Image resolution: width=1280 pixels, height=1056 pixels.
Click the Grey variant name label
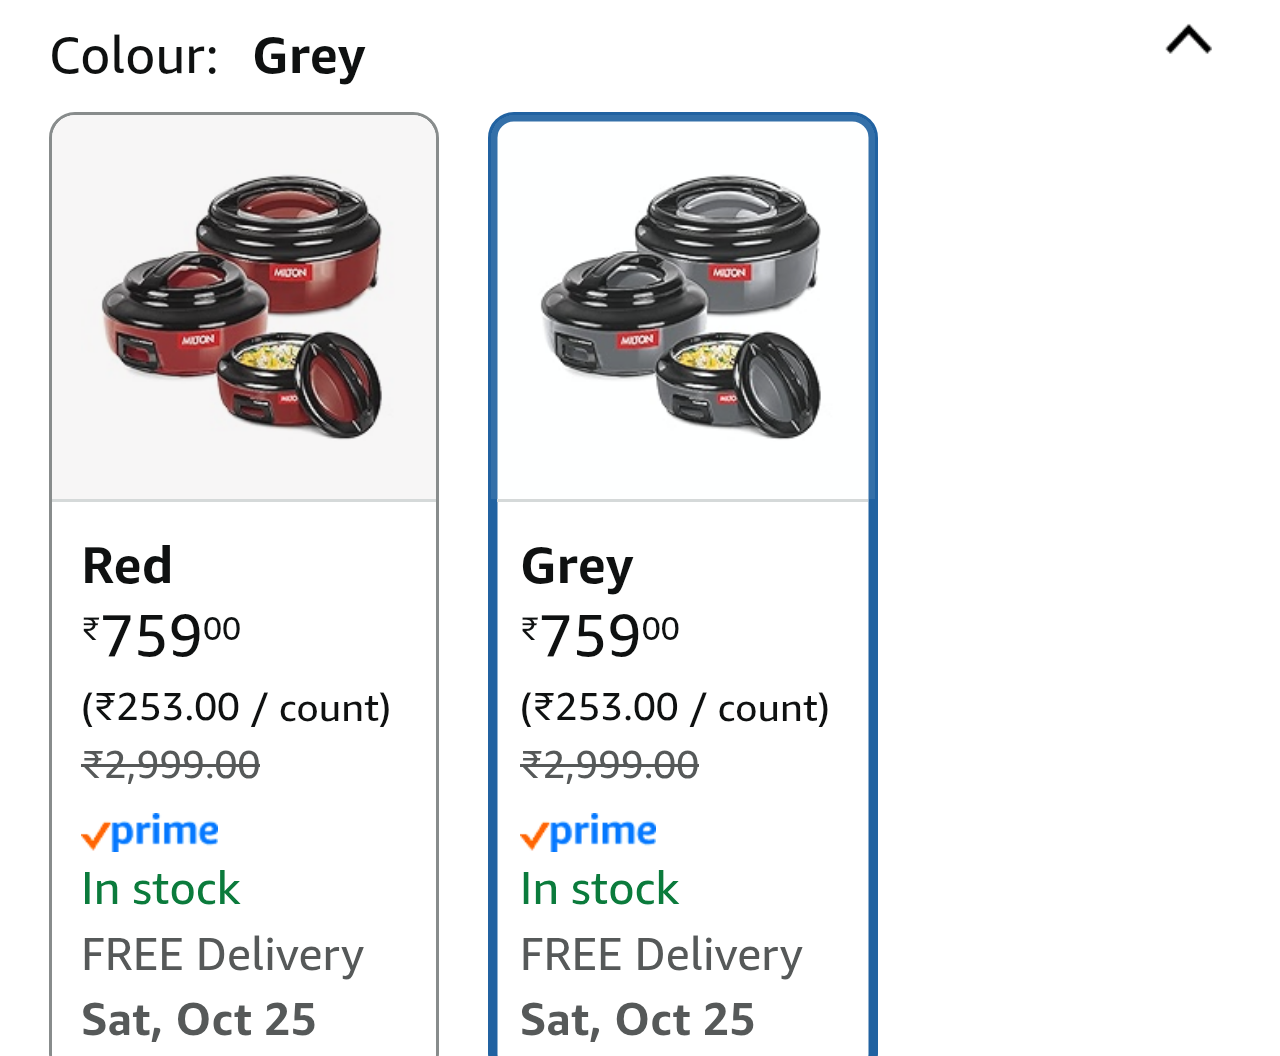click(576, 566)
